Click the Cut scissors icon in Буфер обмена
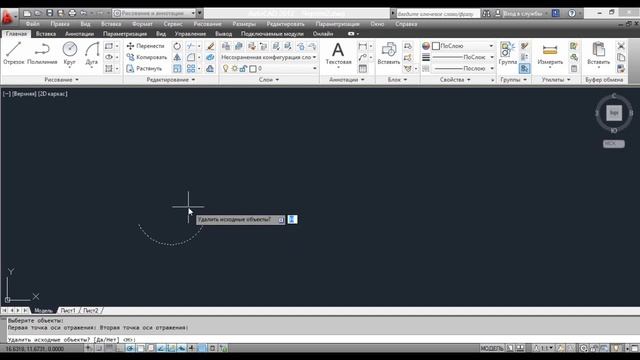The image size is (640, 360). [621, 46]
